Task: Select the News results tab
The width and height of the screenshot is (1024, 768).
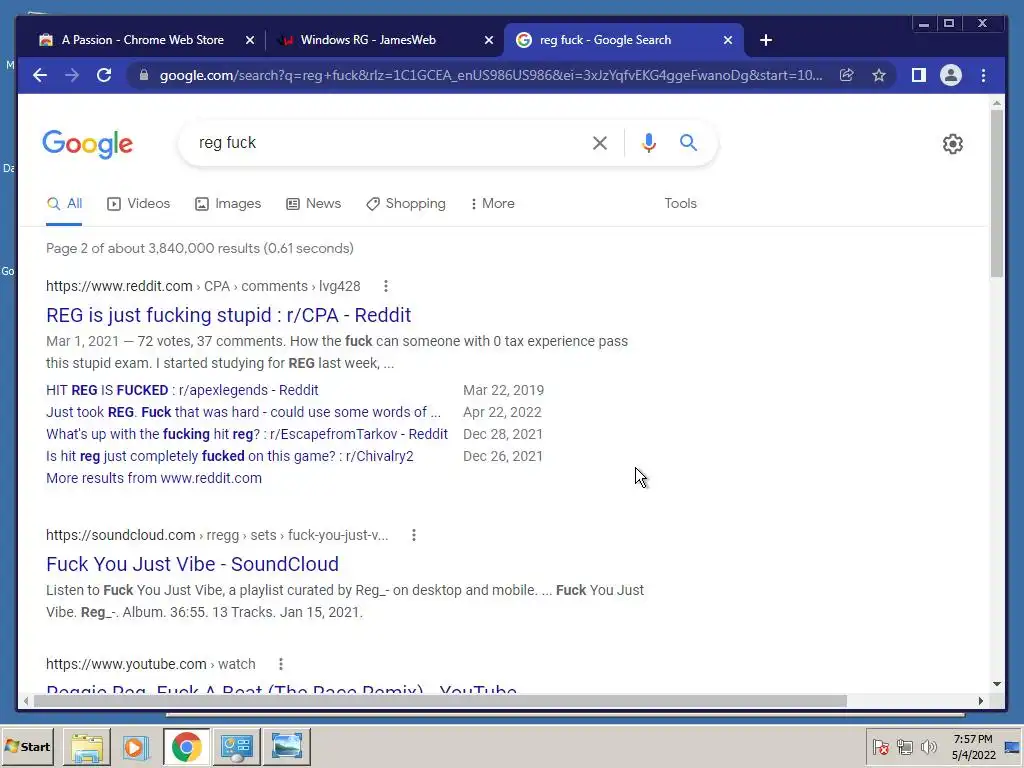Action: point(313,204)
